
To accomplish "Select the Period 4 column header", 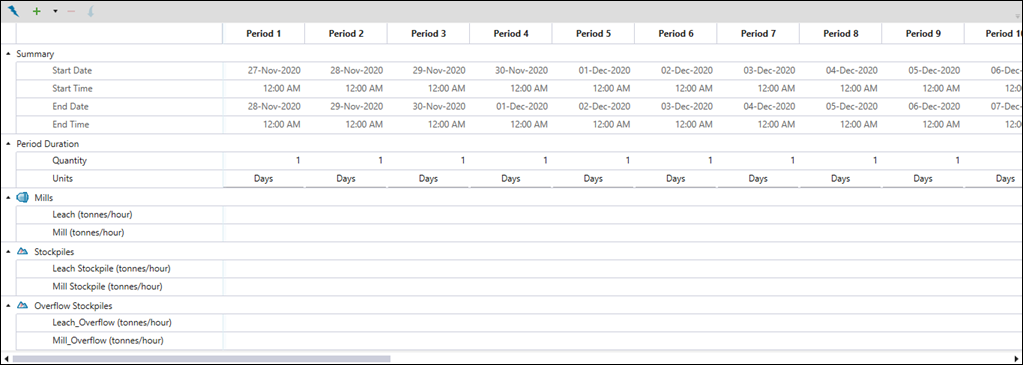I will pyautogui.click(x=511, y=34).
